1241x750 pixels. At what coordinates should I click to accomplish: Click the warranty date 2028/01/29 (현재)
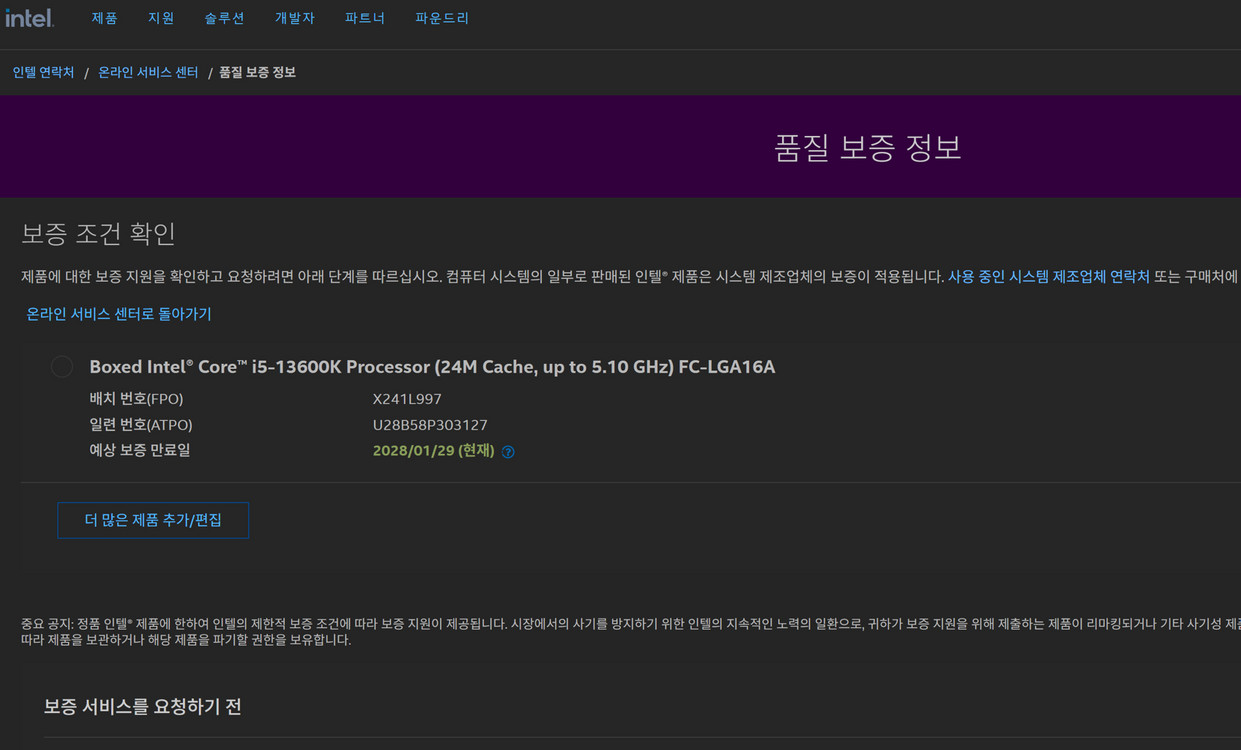coord(434,451)
